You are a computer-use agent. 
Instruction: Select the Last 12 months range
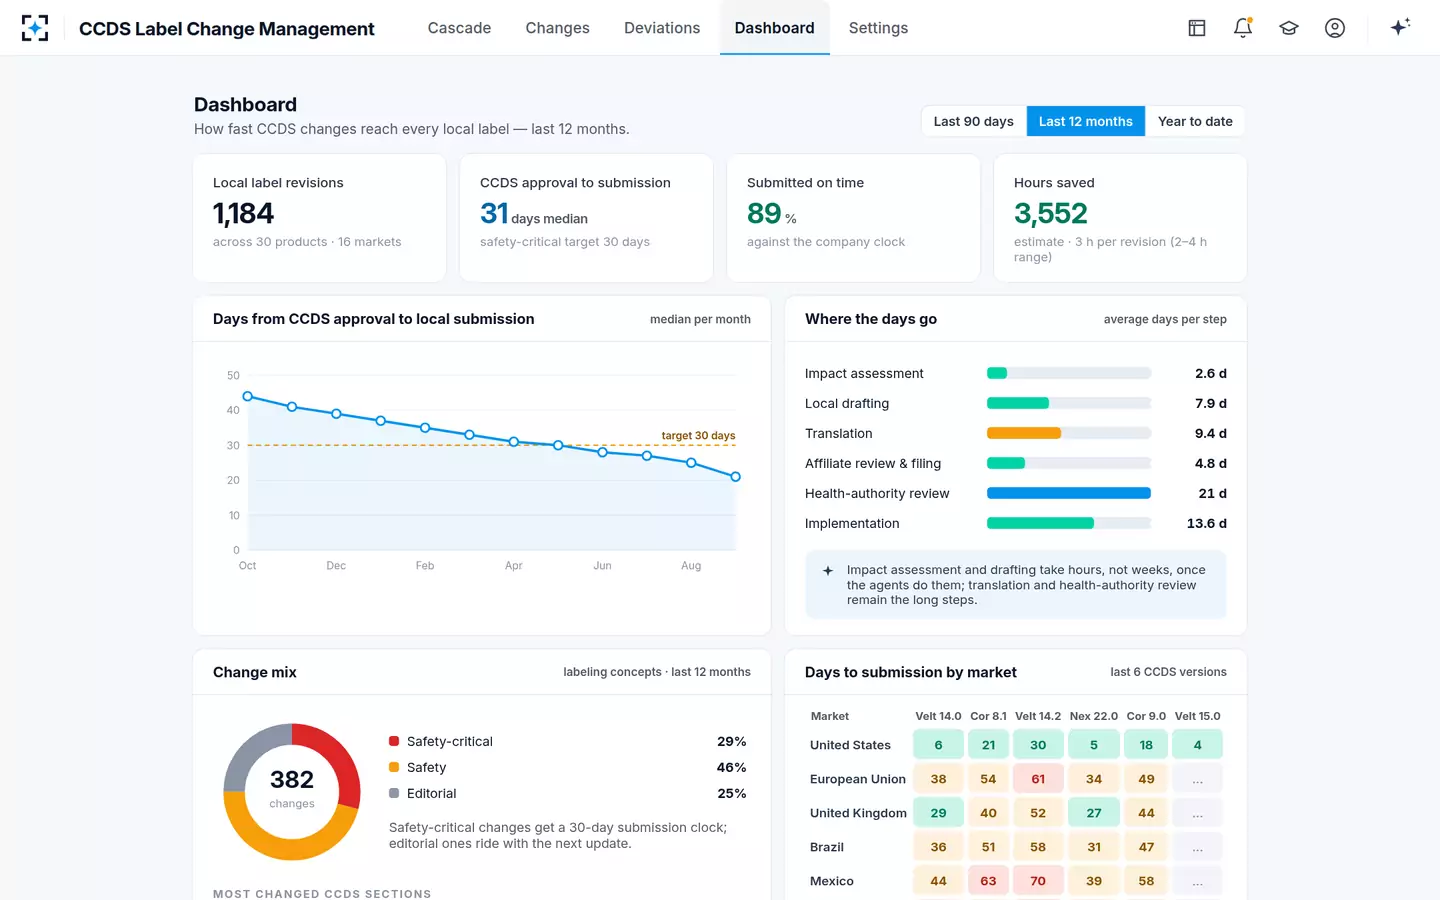pyautogui.click(x=1086, y=121)
